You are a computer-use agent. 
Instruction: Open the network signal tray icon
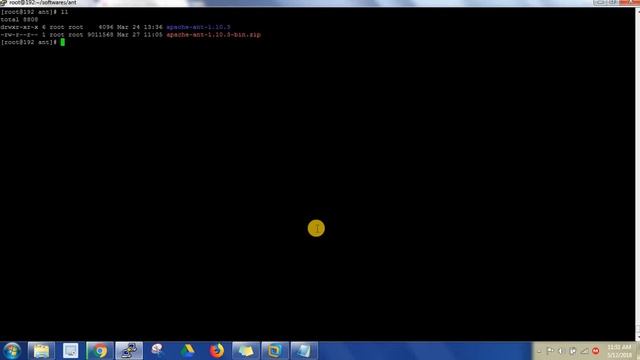pyautogui.click(x=584, y=351)
